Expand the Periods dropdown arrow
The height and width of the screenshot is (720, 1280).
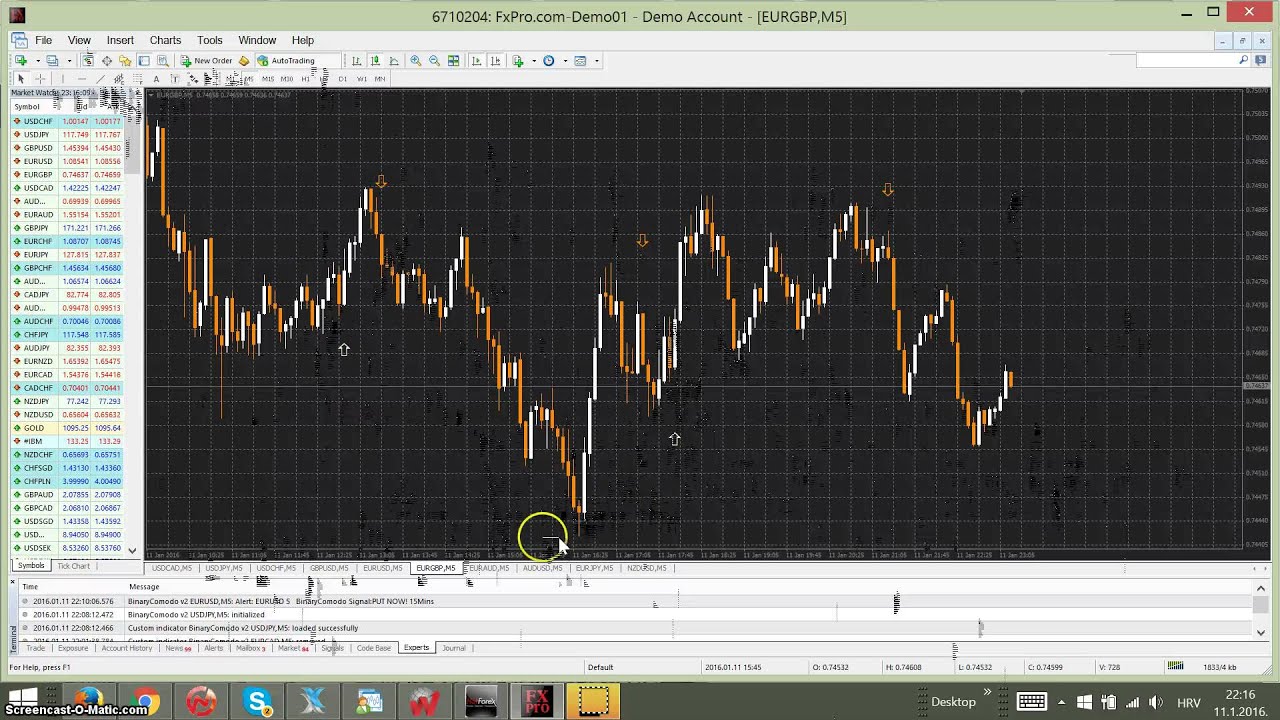click(x=565, y=60)
